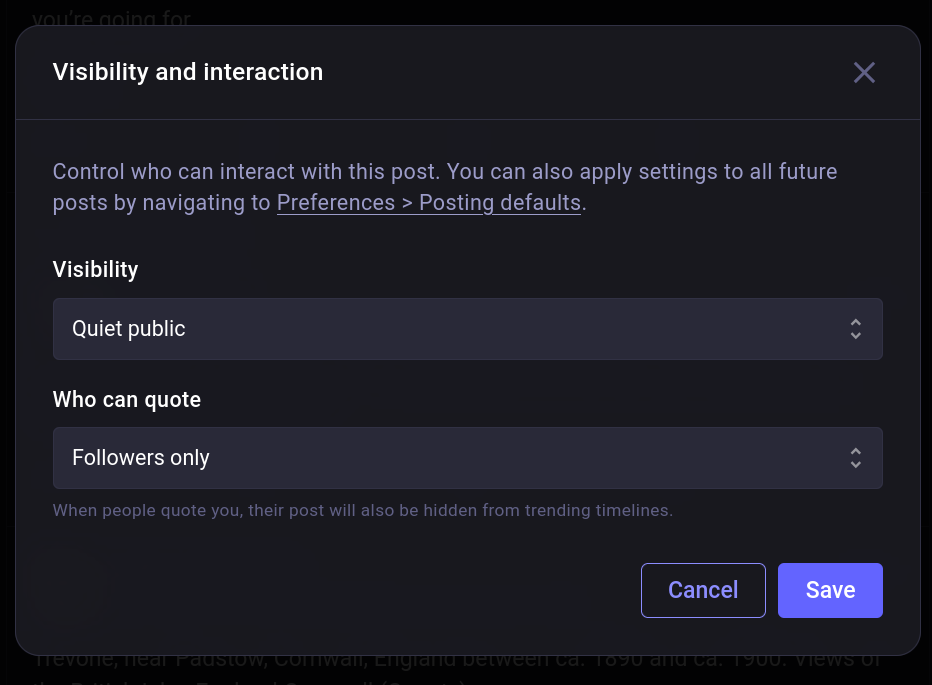932x685 pixels.
Task: Open the Visibility dropdown showing Quiet public
Action: click(467, 329)
